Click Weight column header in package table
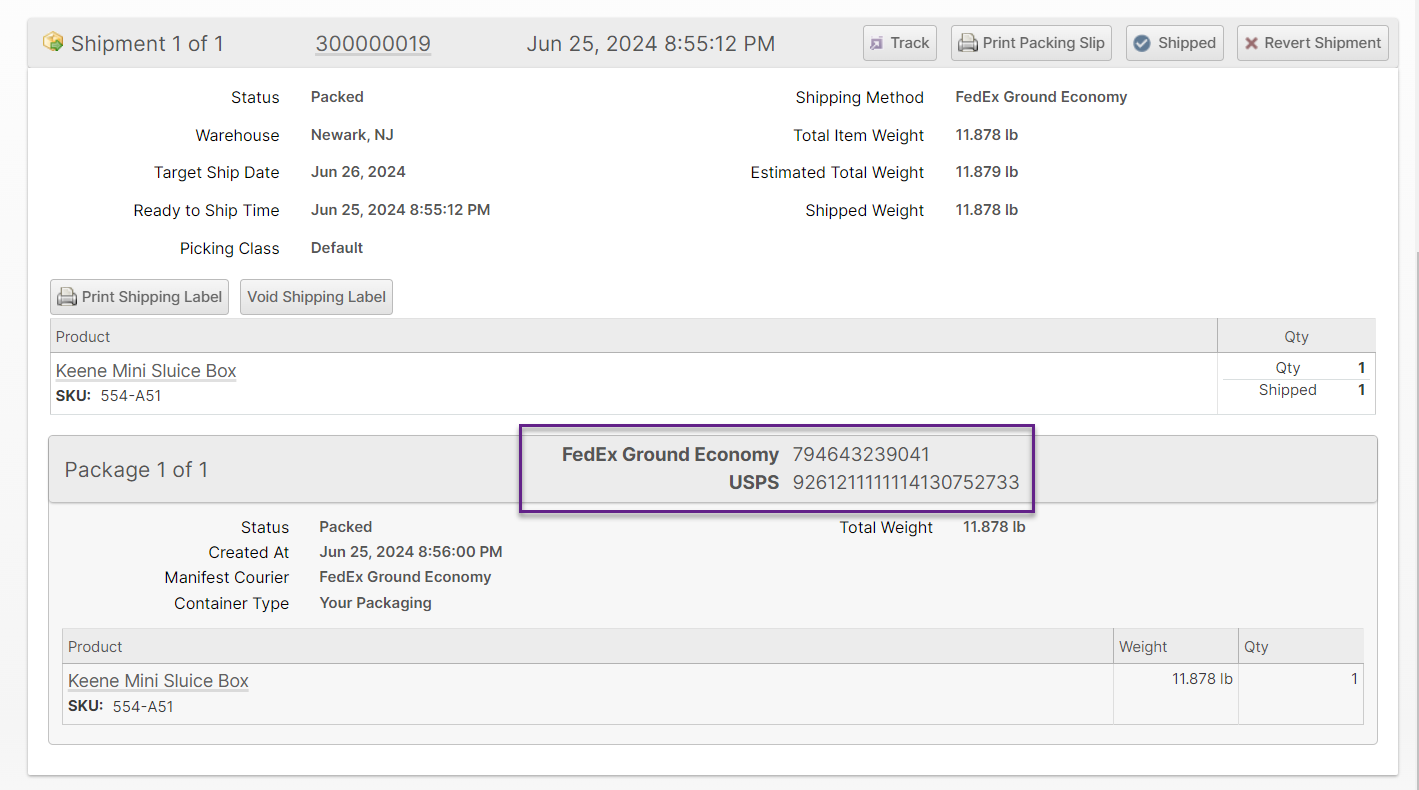 coord(1143,647)
